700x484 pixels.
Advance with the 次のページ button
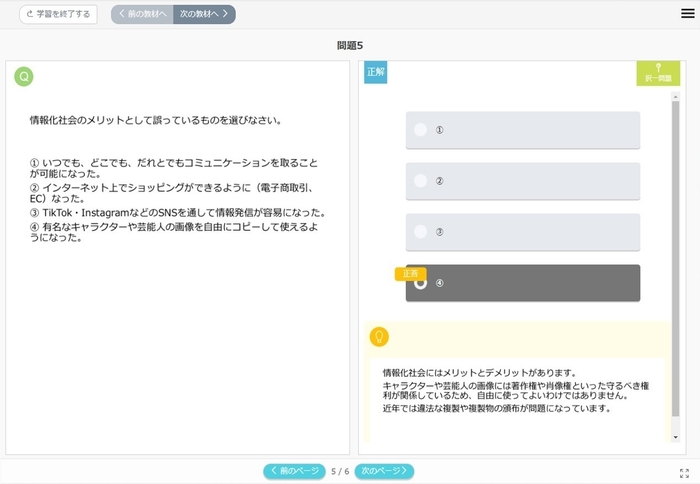384,471
